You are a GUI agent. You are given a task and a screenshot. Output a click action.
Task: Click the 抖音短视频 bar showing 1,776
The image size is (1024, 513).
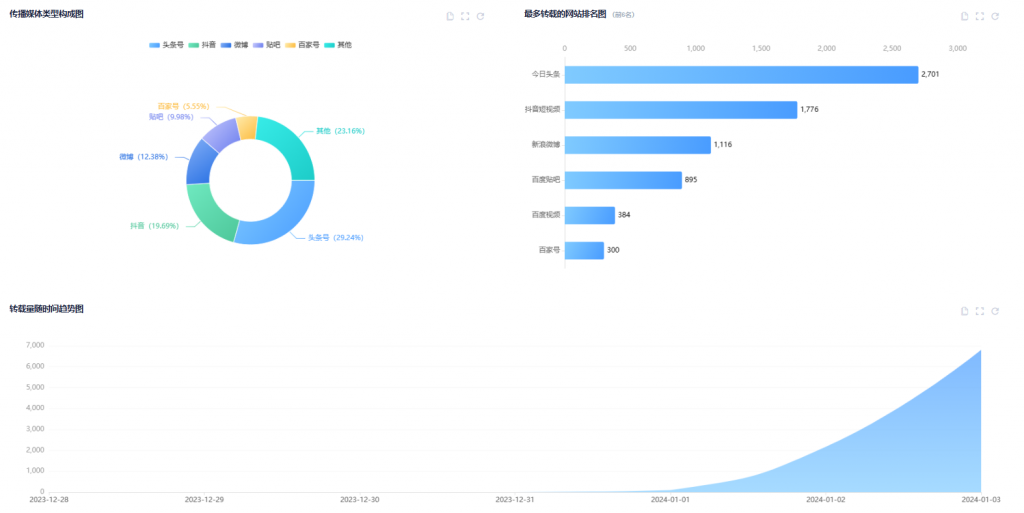(681, 109)
